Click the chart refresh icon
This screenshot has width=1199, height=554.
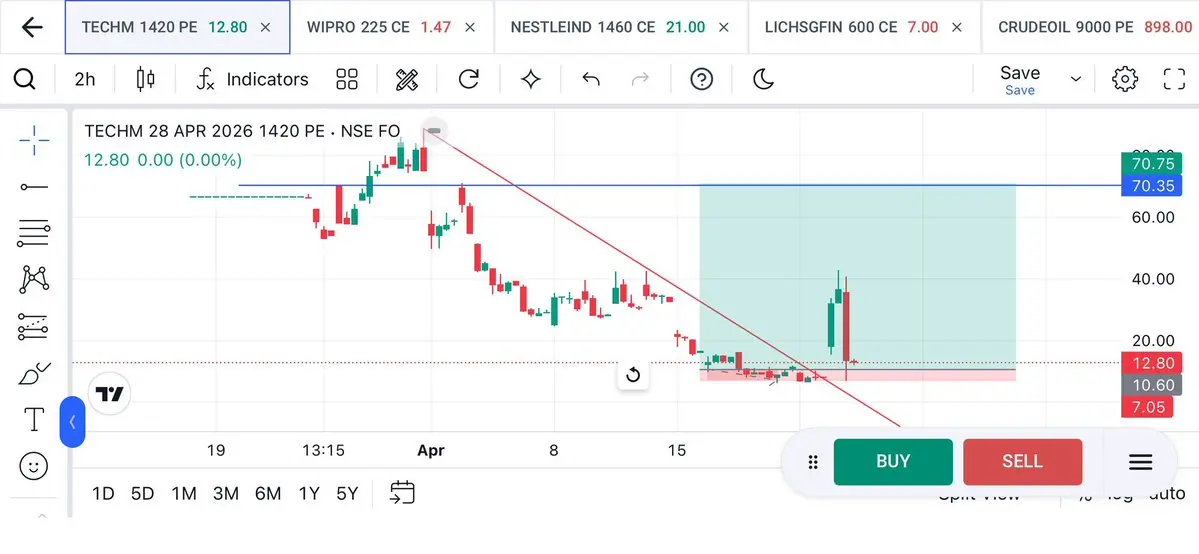(x=468, y=79)
